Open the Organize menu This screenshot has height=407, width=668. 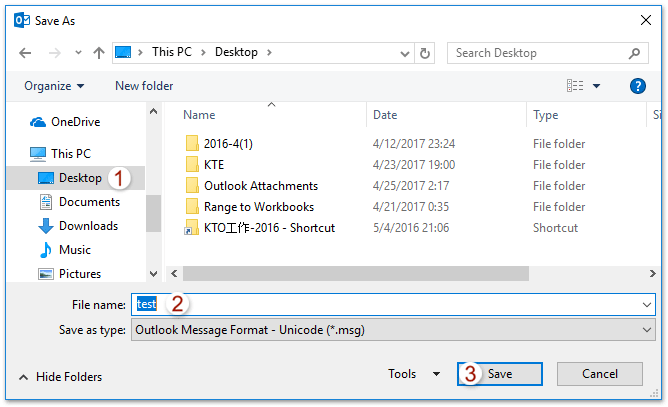click(x=54, y=86)
